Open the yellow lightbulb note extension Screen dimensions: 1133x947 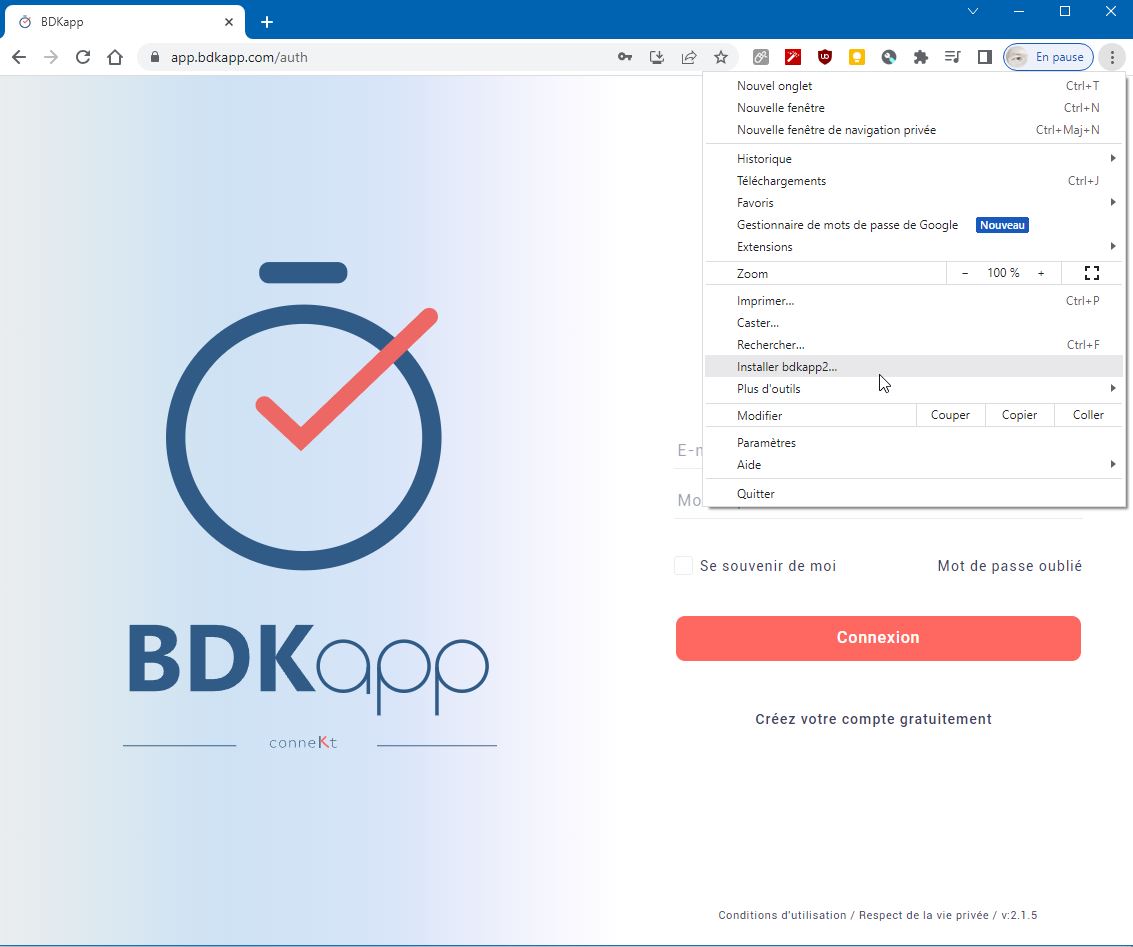click(x=857, y=57)
